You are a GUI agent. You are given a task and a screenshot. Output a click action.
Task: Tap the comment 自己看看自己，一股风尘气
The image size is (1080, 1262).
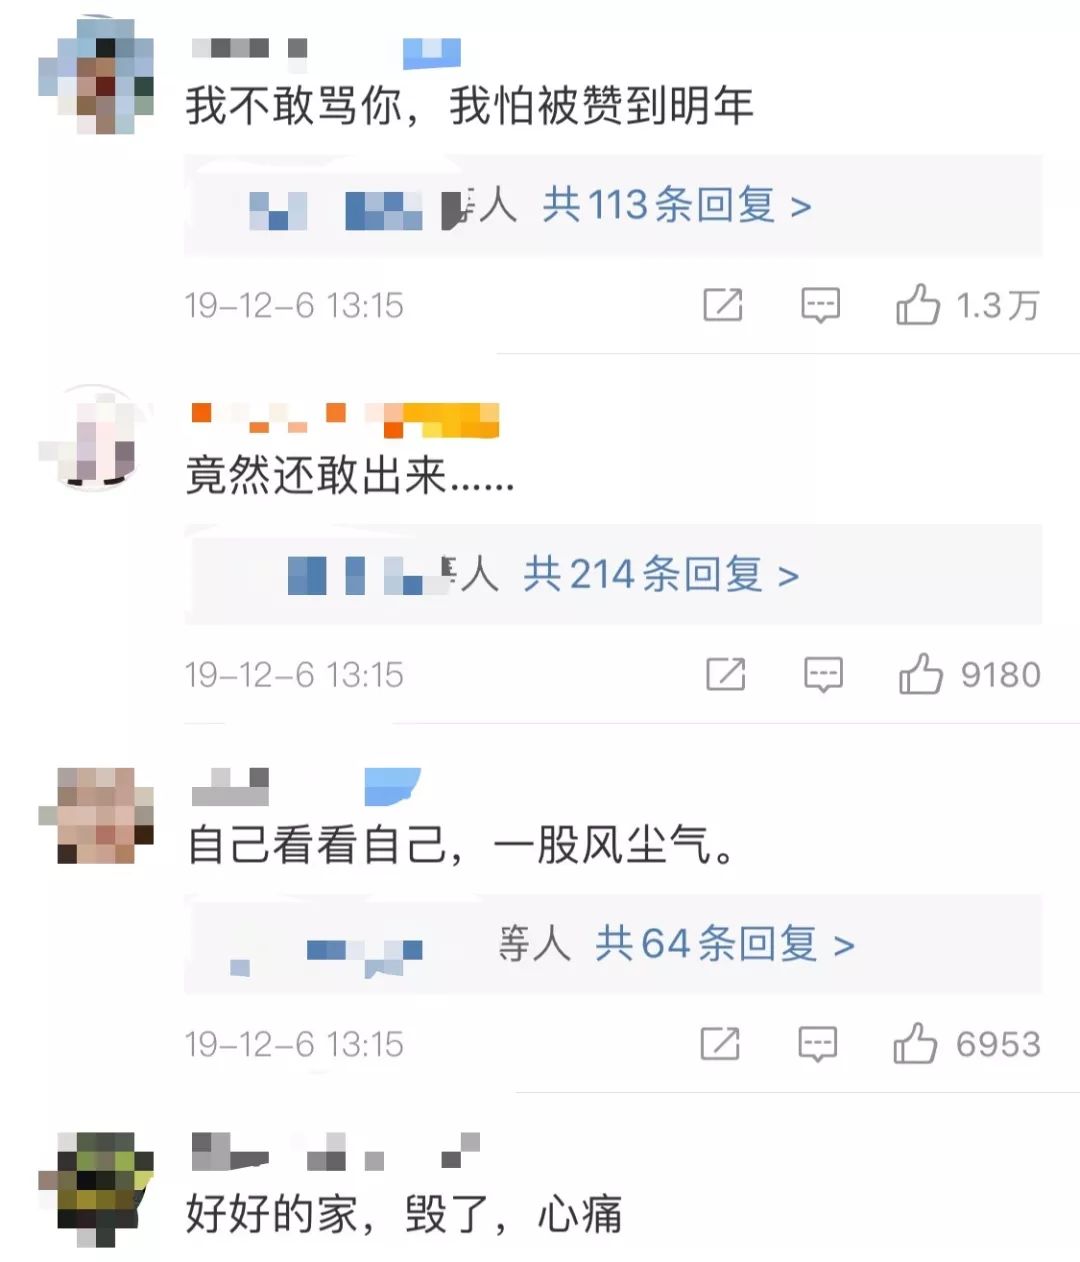pyautogui.click(x=462, y=845)
